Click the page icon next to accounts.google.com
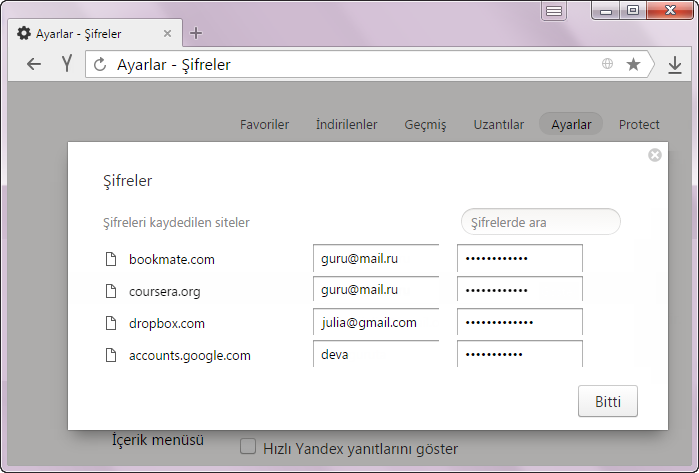 111,355
